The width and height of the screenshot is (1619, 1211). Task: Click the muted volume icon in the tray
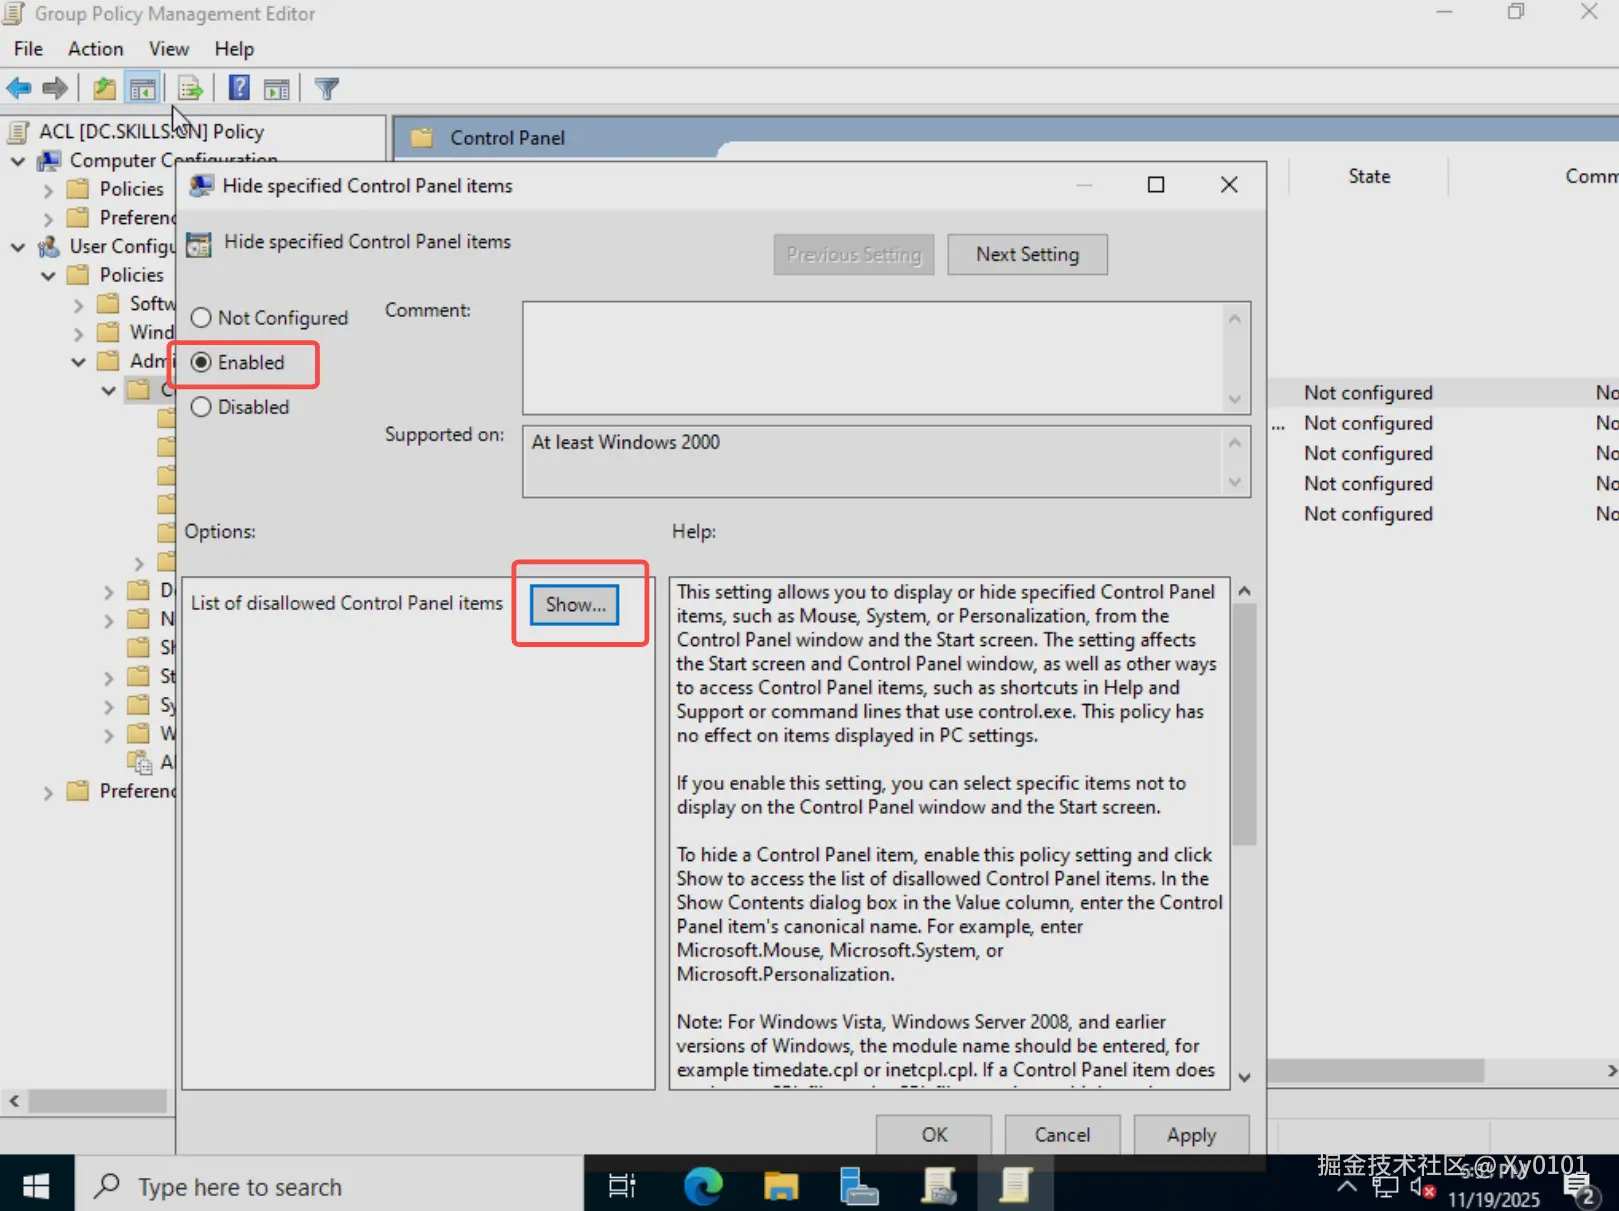[x=1423, y=1187]
